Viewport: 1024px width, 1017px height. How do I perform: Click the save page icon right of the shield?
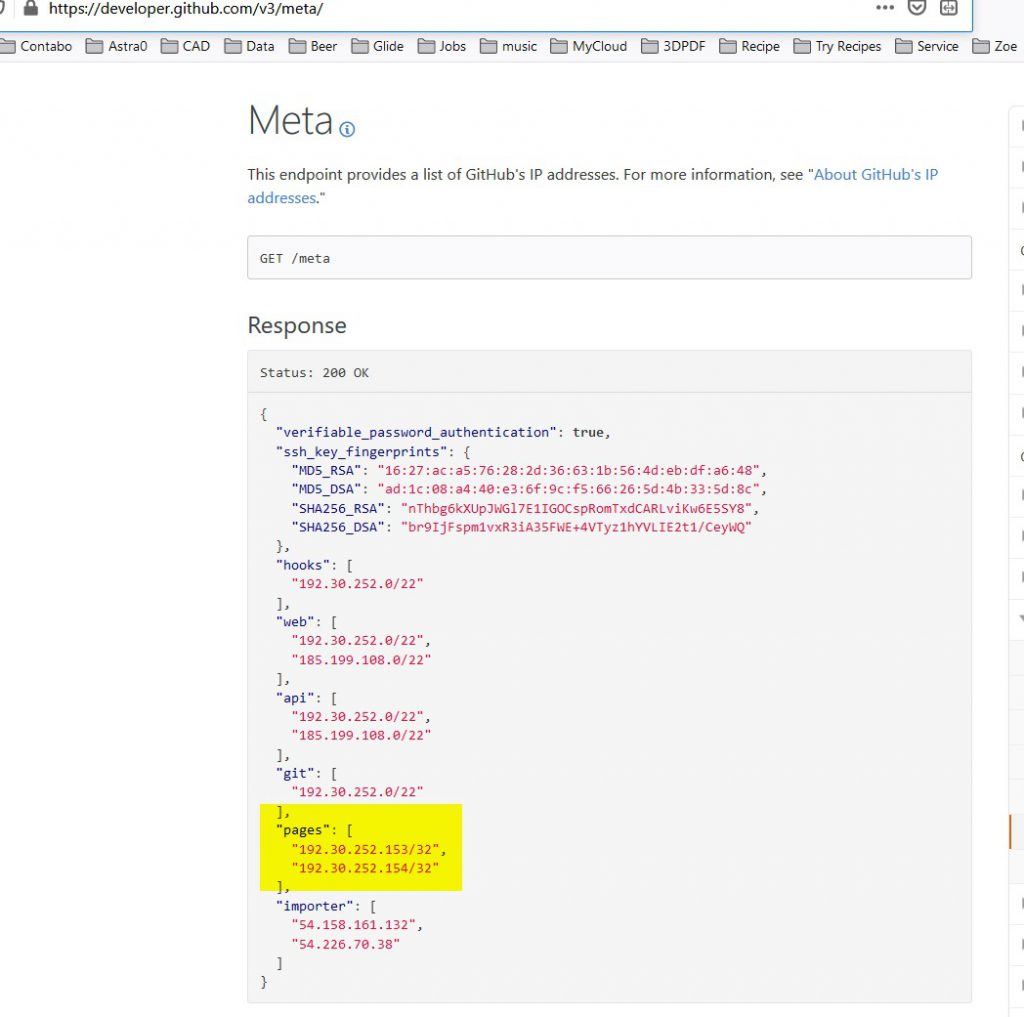(948, 8)
